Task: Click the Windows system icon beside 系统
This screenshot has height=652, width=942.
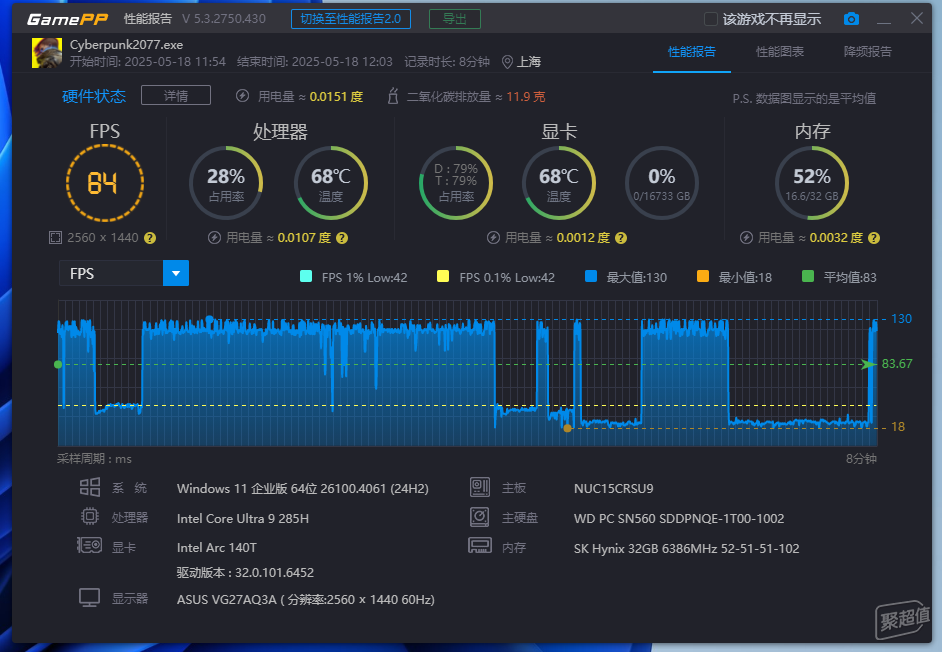Action: point(90,487)
